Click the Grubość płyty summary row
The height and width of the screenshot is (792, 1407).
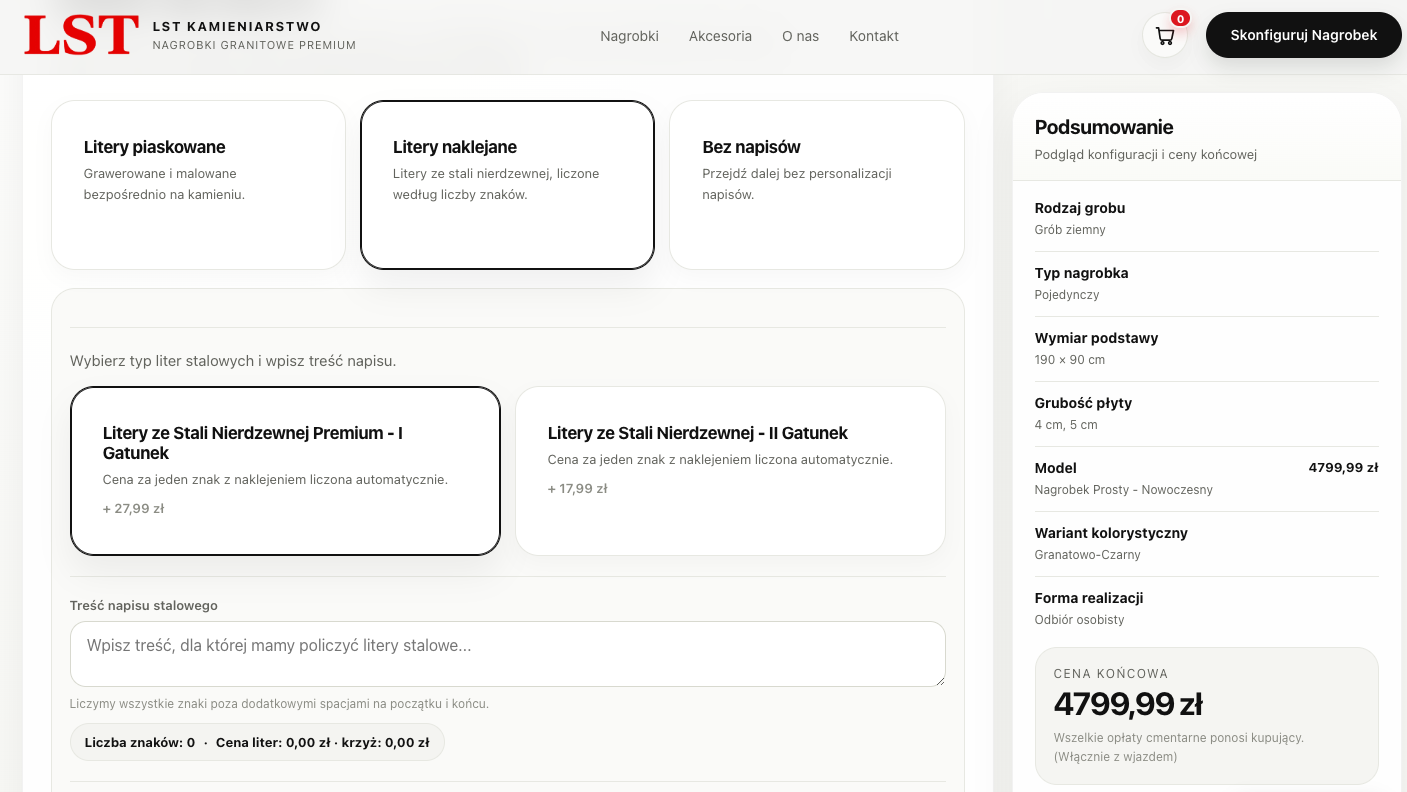coord(1207,414)
